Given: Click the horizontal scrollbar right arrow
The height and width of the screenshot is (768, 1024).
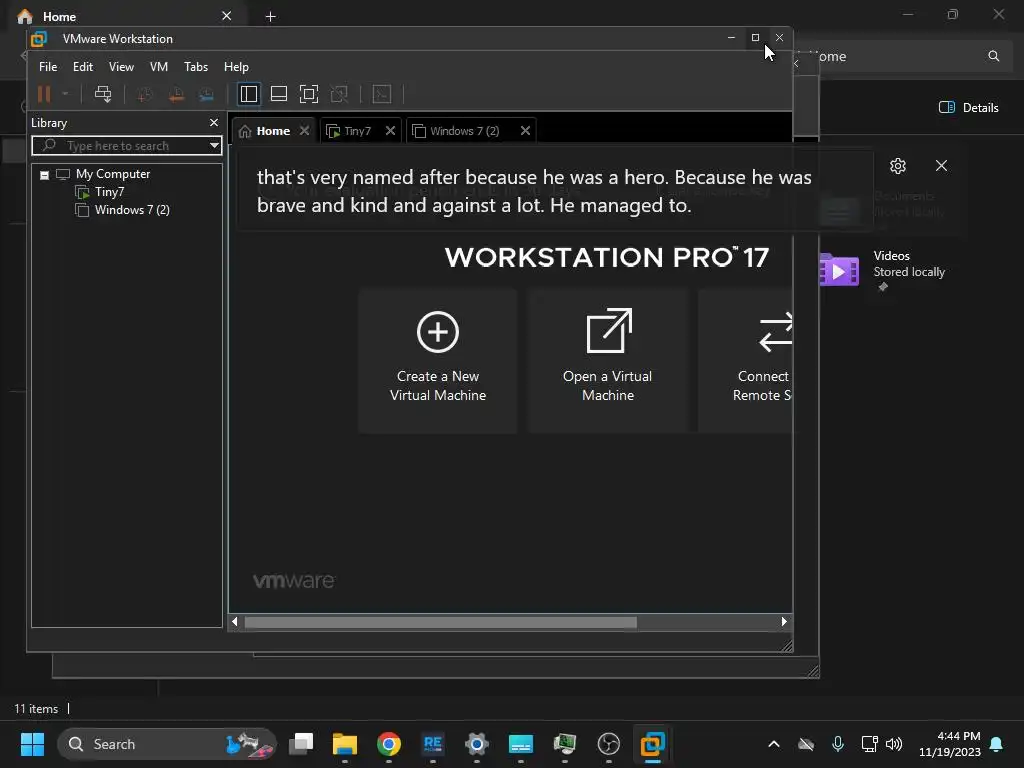Looking at the screenshot, I should click(784, 622).
